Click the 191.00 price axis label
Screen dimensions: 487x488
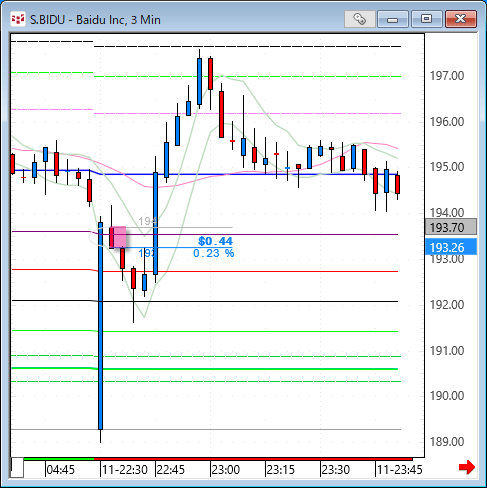pyautogui.click(x=447, y=351)
